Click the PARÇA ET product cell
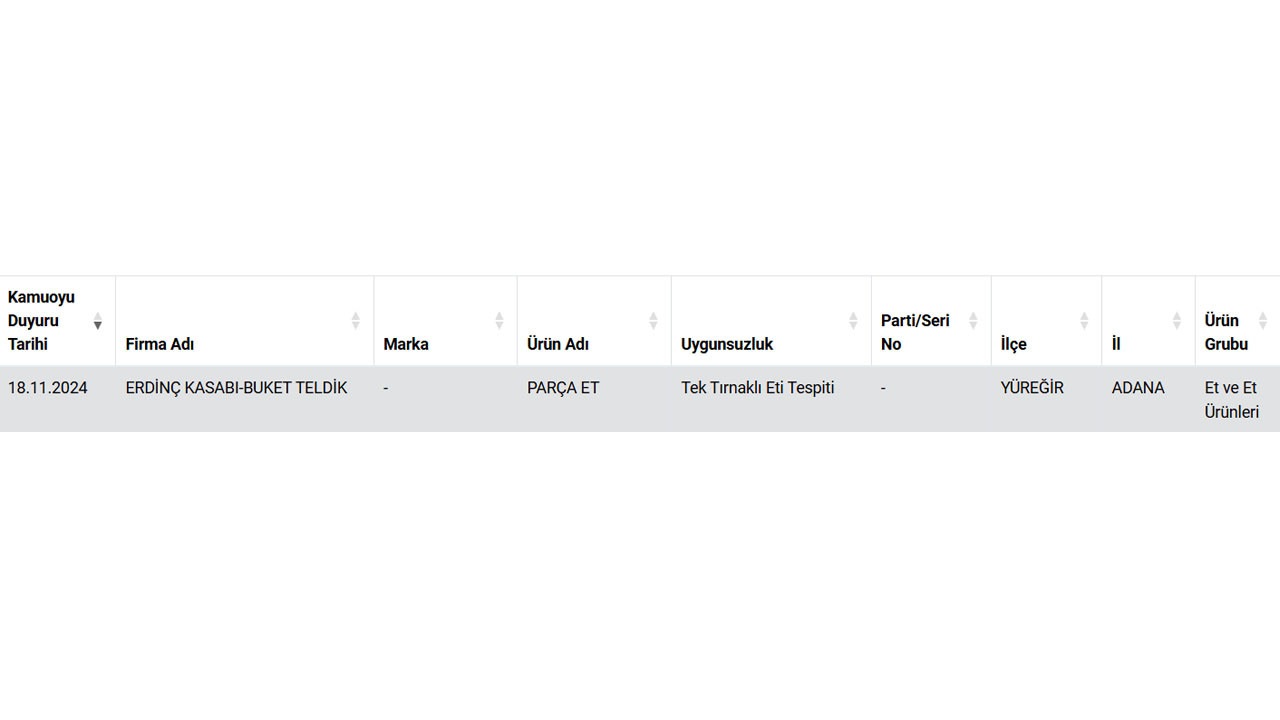 coord(563,388)
